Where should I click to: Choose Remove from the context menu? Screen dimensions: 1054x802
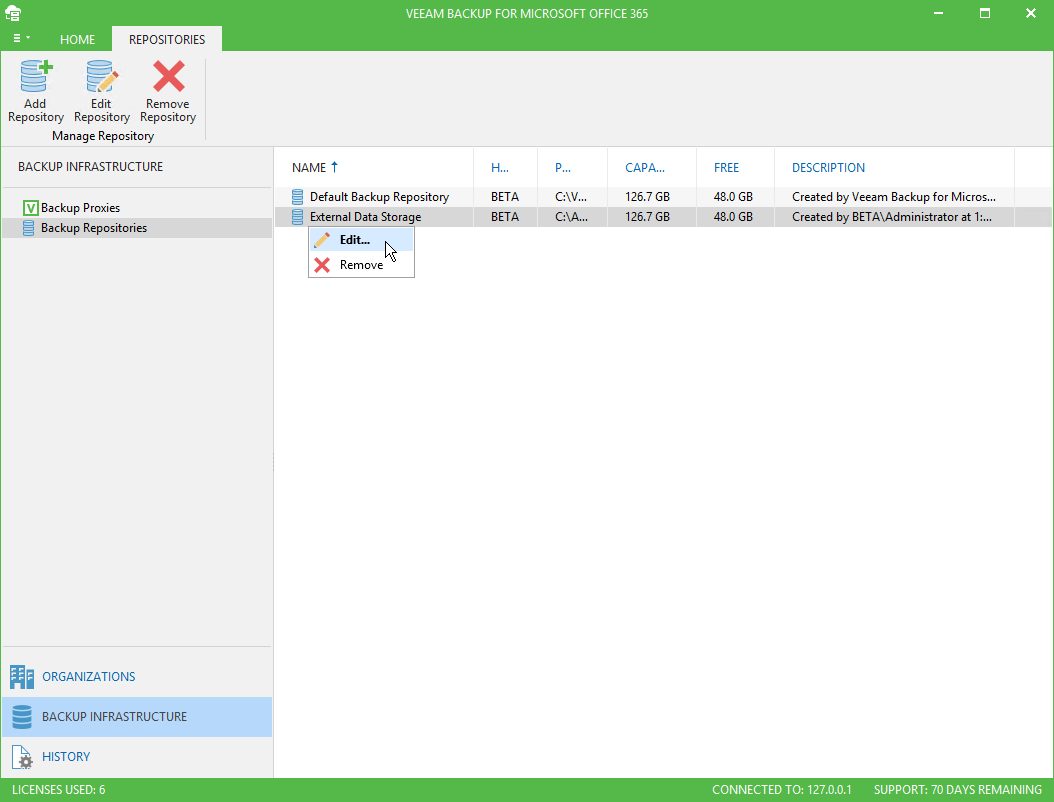361,265
